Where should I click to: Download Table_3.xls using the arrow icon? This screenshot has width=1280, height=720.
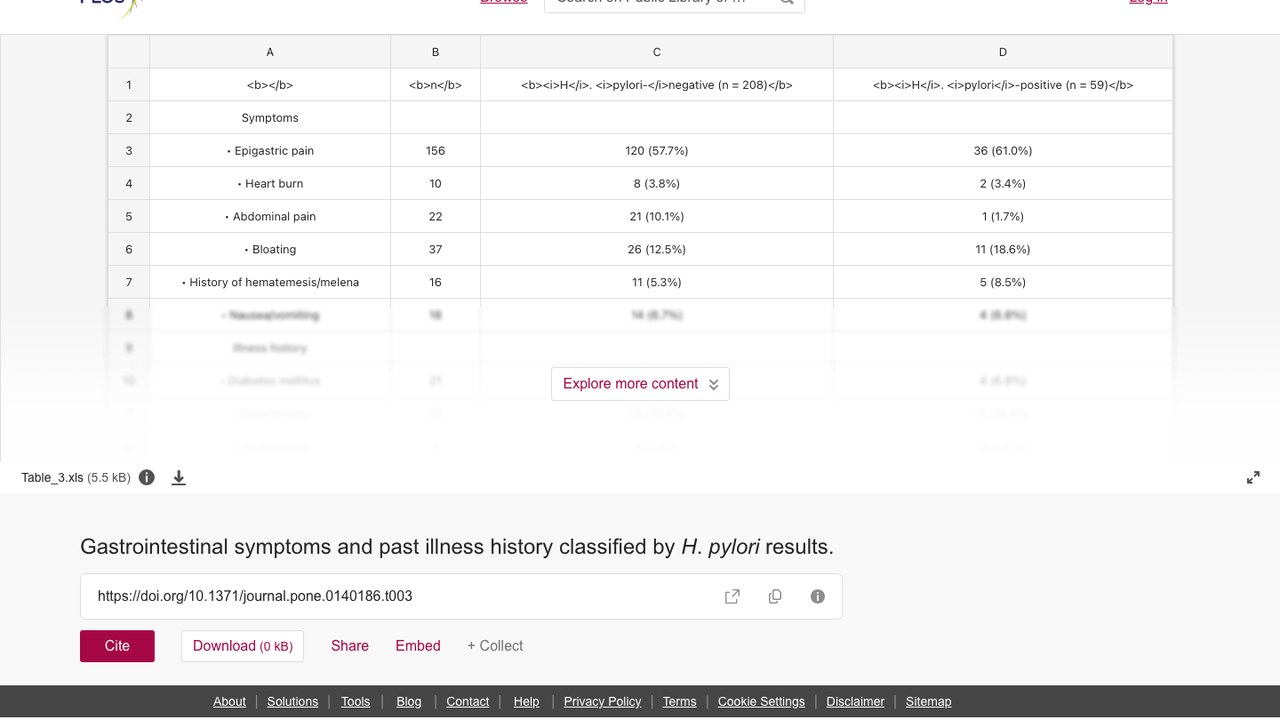coord(179,477)
